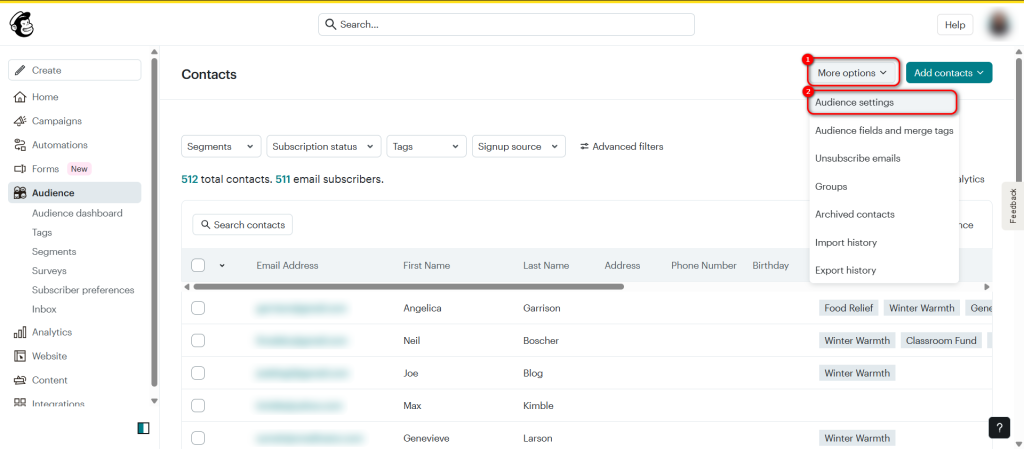
Task: Check the select-all contacts header checkbox
Action: (x=198, y=265)
